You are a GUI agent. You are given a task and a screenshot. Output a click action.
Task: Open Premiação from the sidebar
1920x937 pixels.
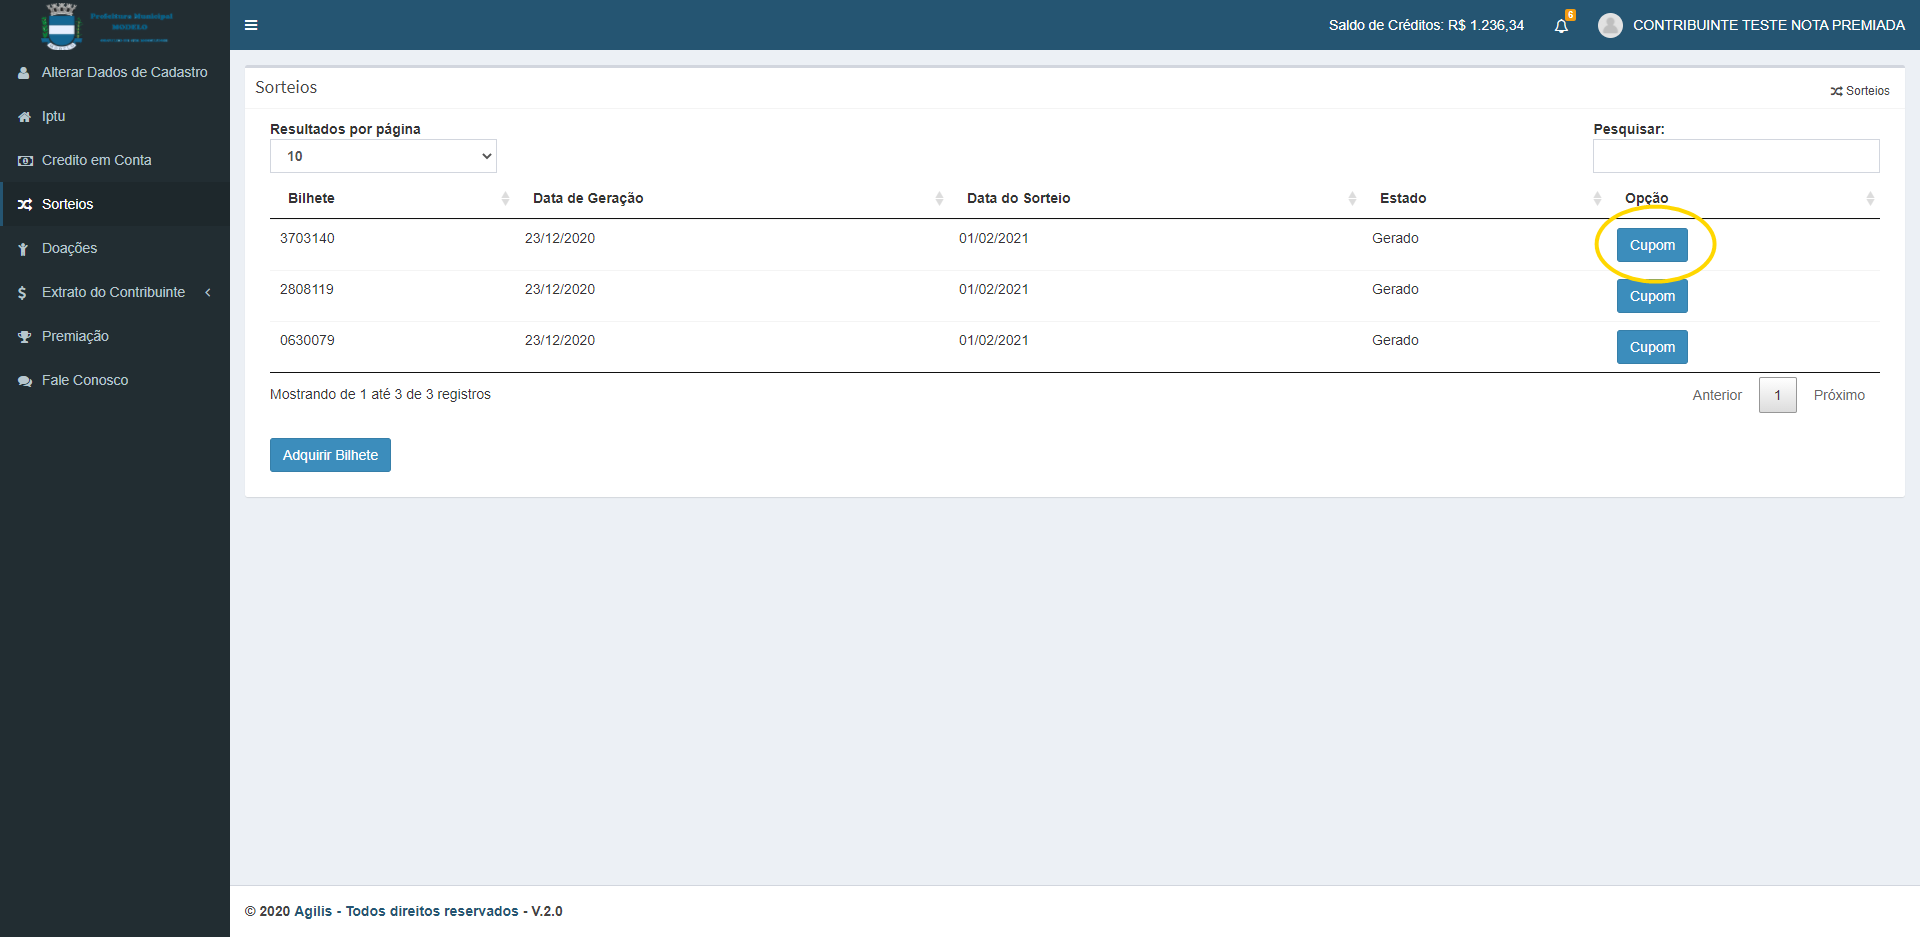[x=75, y=336]
